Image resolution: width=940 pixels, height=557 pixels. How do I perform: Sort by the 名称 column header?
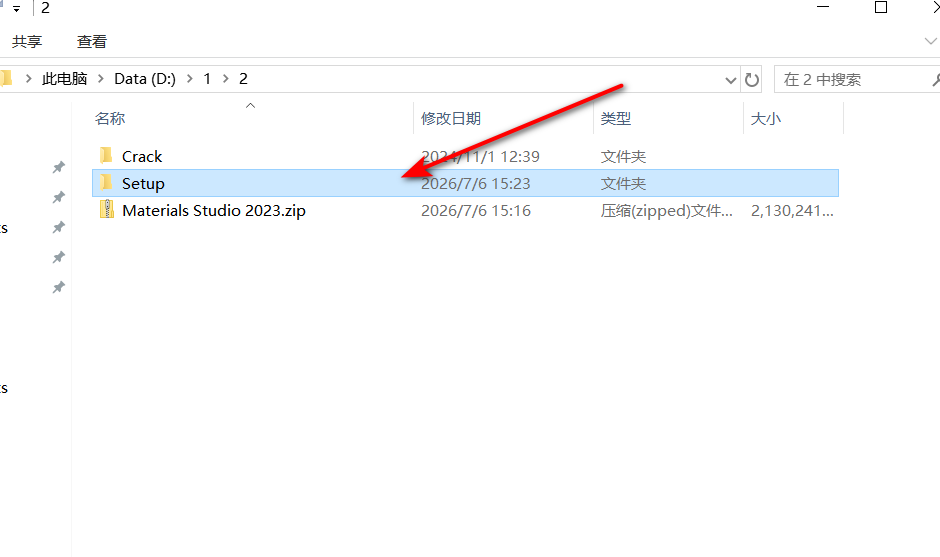110,118
